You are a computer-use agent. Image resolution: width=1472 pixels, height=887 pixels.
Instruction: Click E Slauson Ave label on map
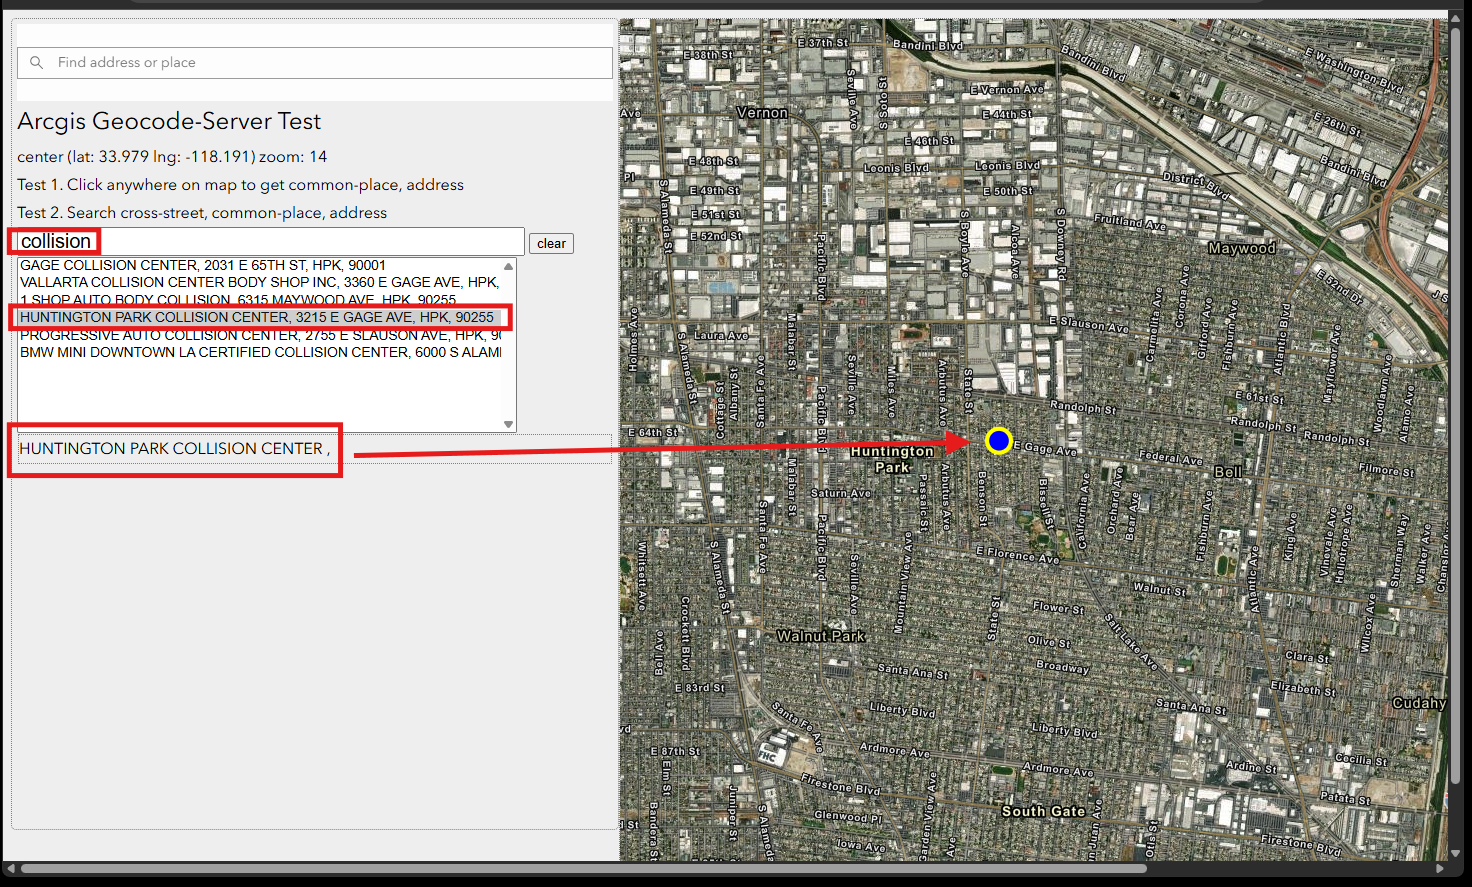click(1088, 324)
